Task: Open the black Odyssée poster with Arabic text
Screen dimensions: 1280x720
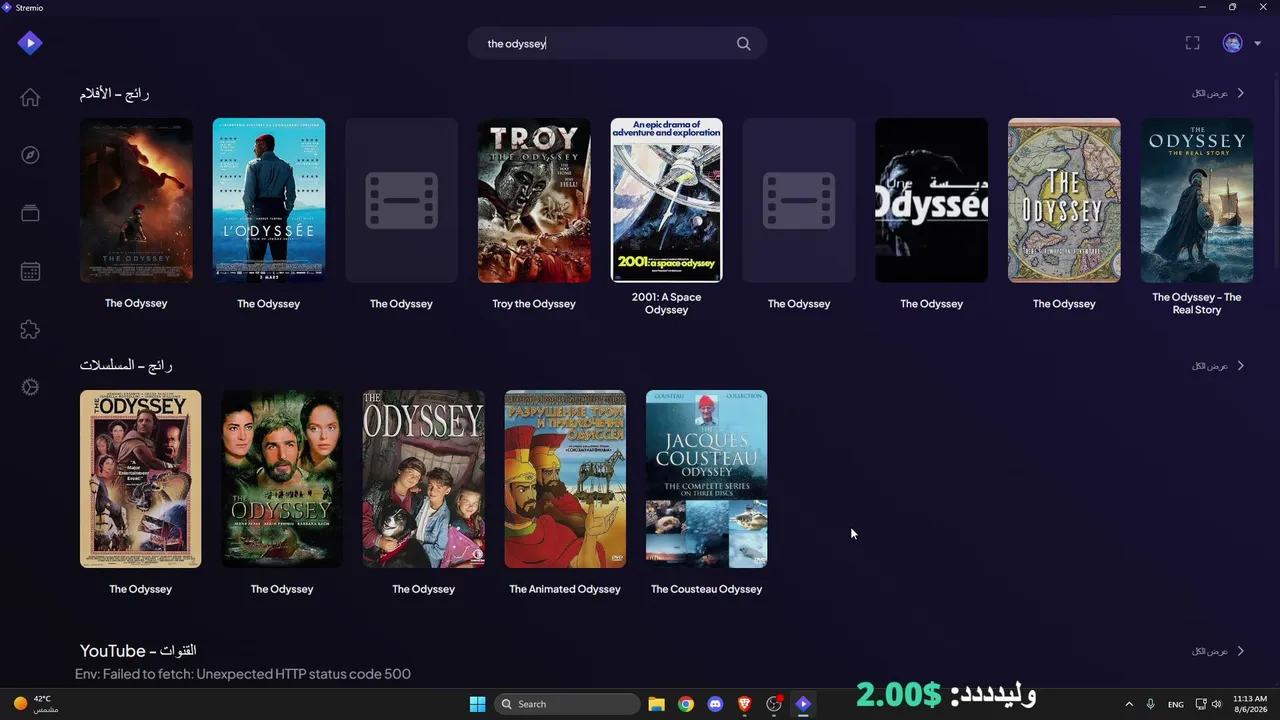Action: tap(932, 200)
